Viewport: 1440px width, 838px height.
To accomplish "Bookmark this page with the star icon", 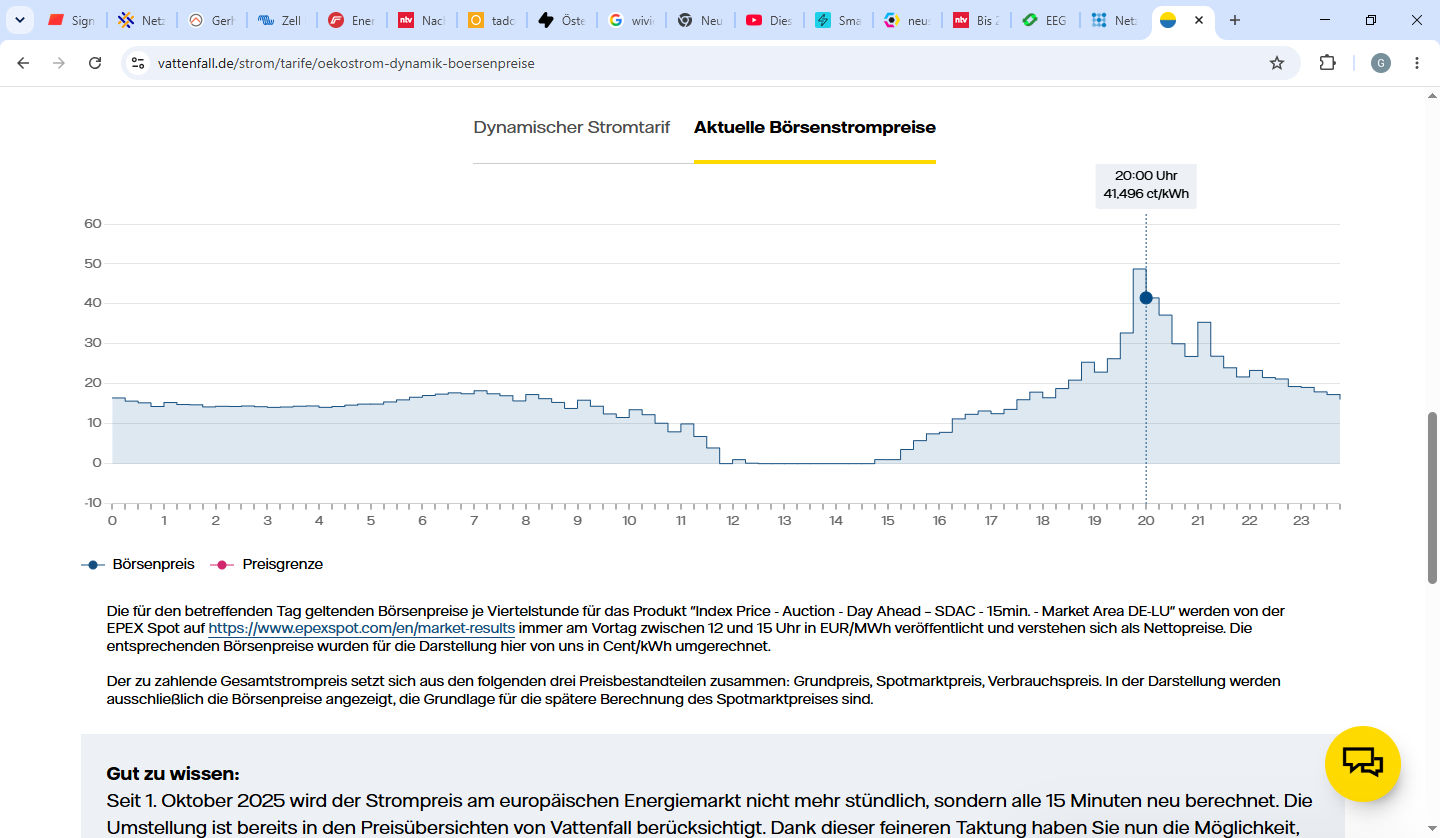I will click(x=1277, y=63).
